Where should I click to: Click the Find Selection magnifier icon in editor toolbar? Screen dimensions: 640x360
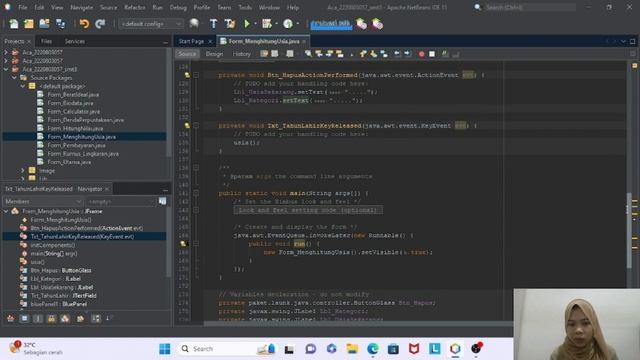tap(308, 54)
